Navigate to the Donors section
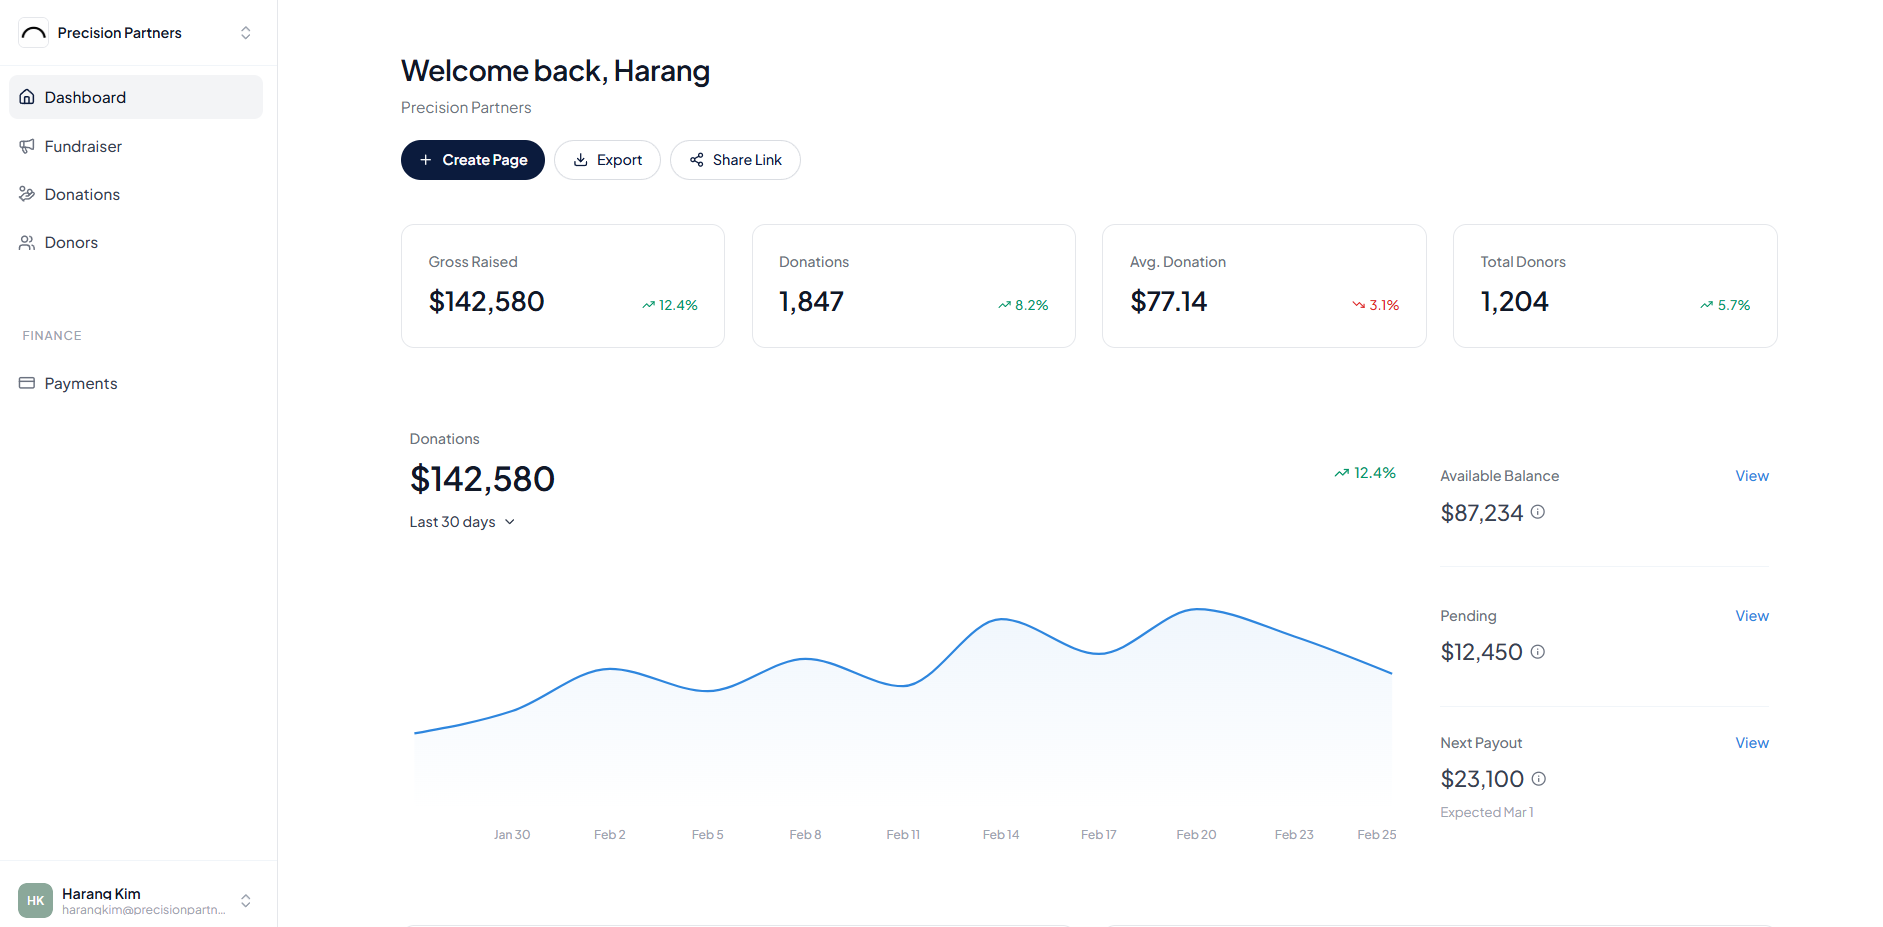Viewport: 1883px width, 927px height. tap(71, 242)
